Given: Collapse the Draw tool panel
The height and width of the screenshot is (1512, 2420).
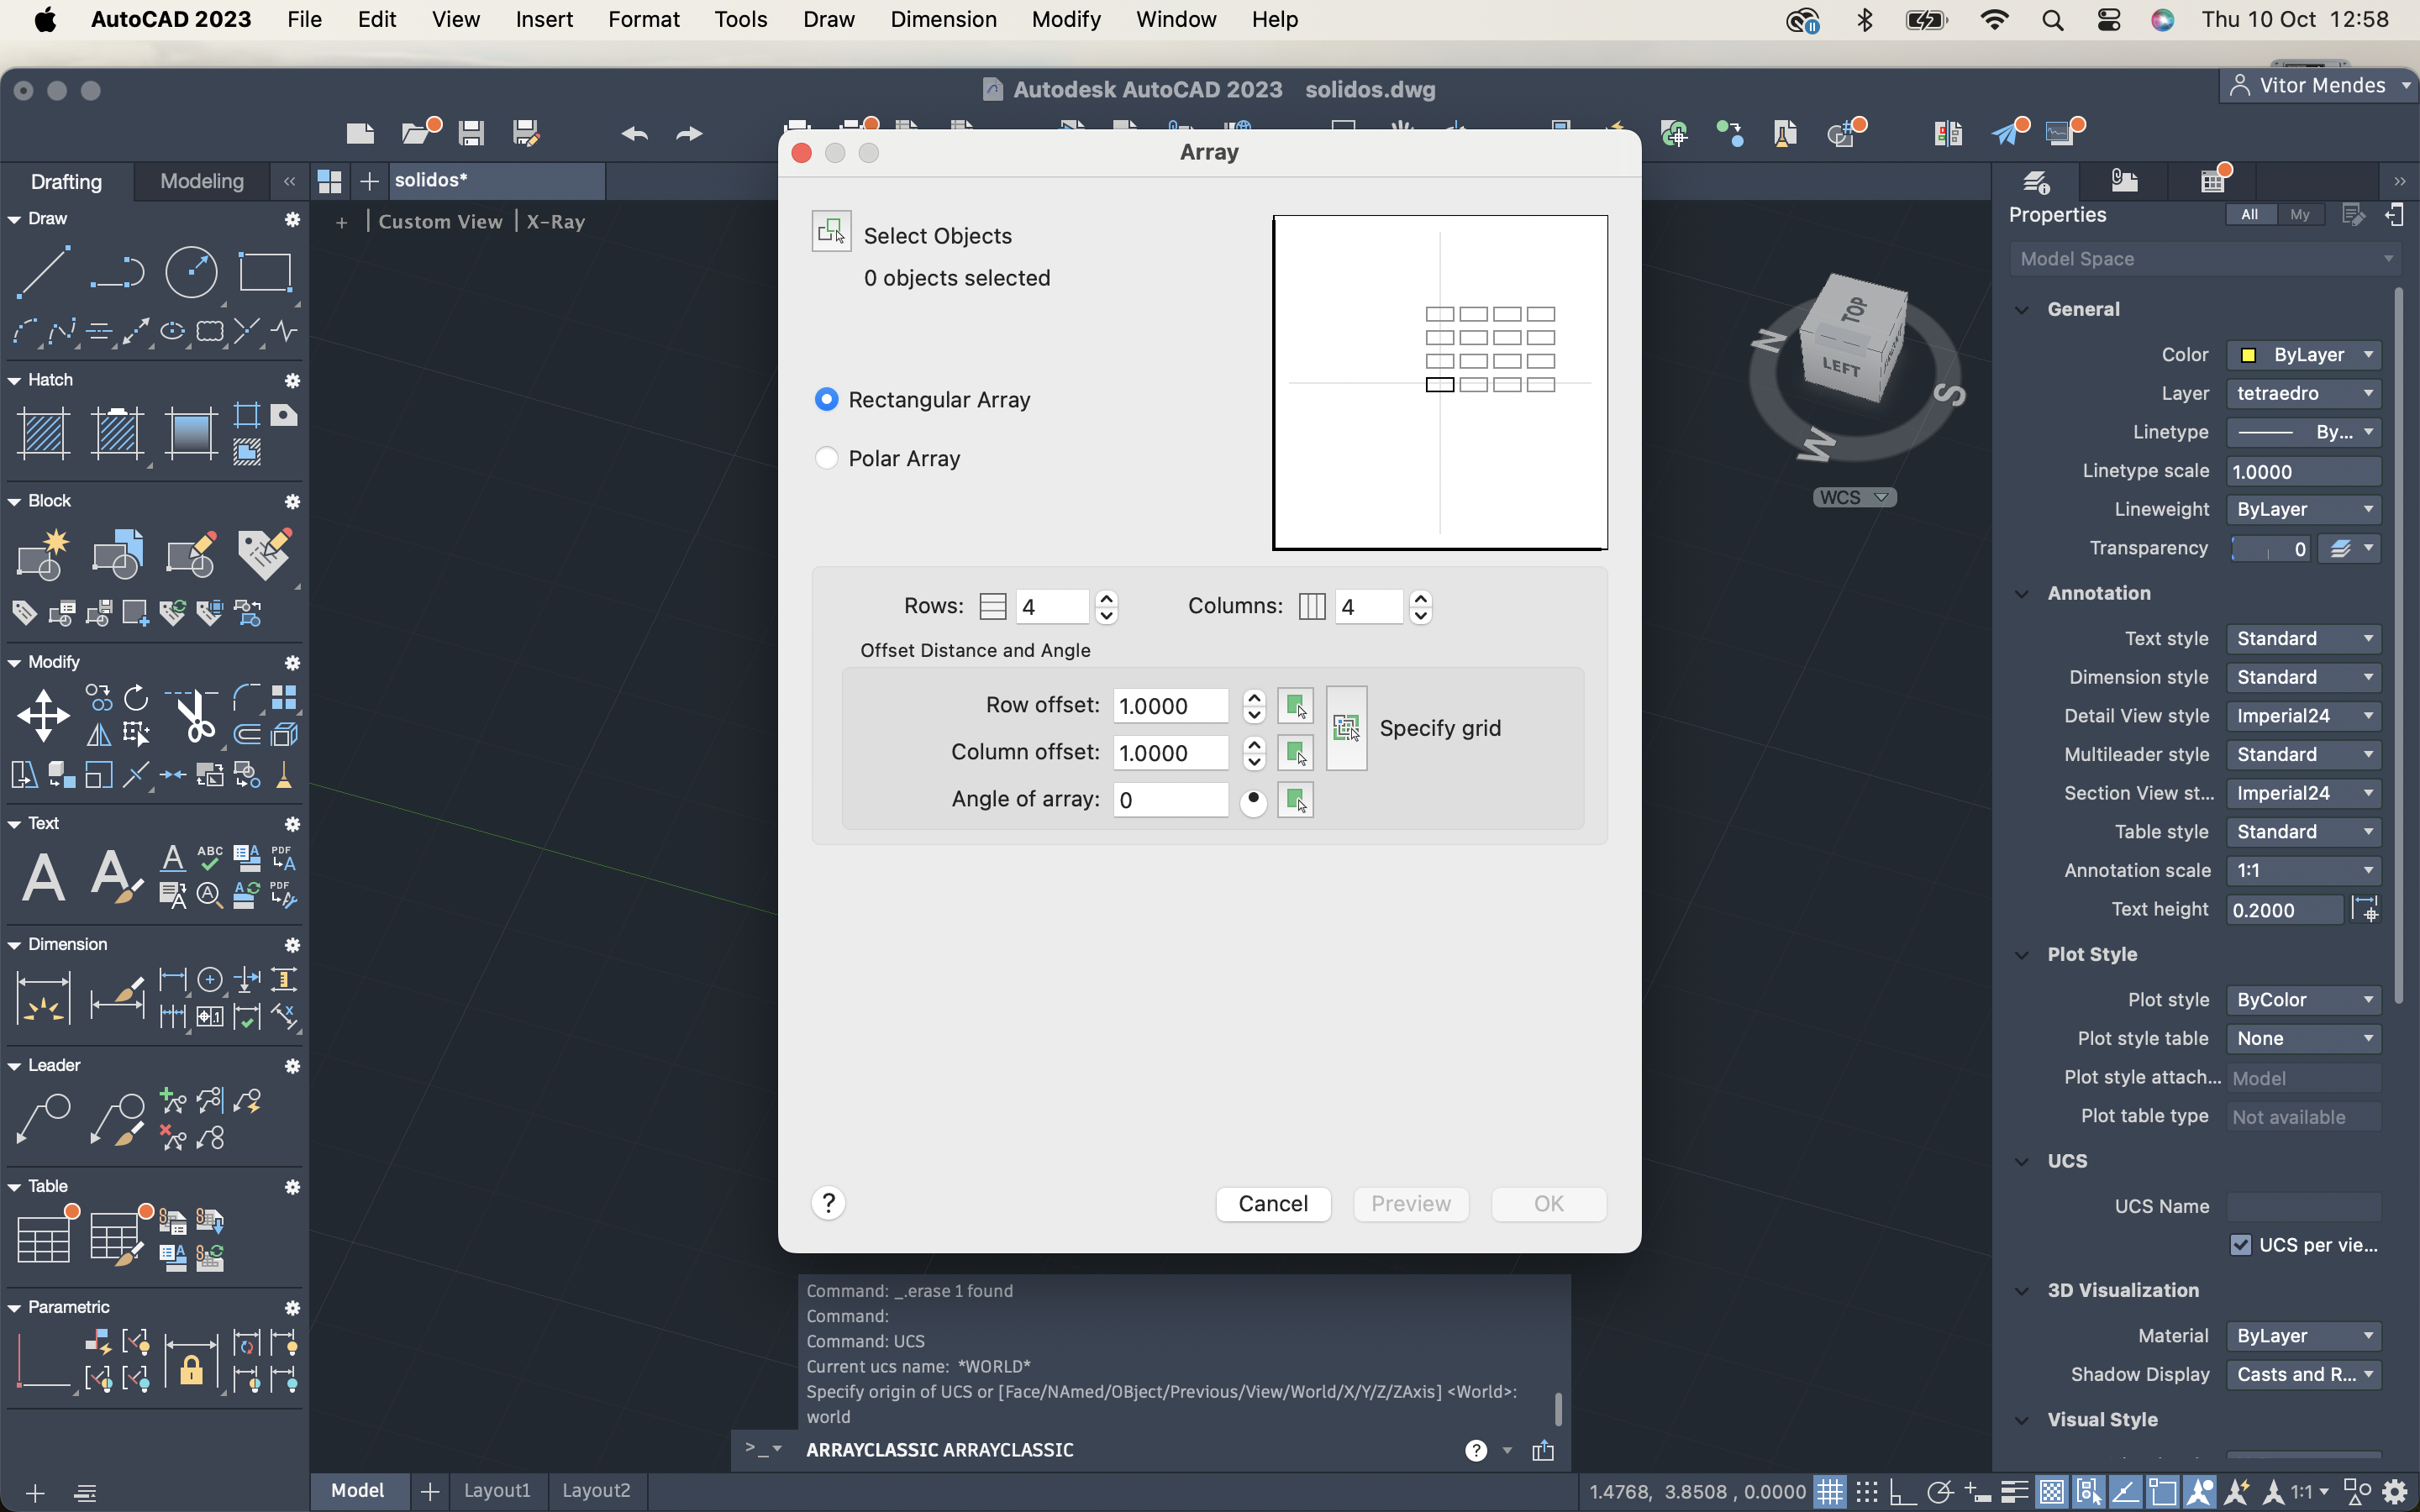Looking at the screenshot, I should point(14,219).
